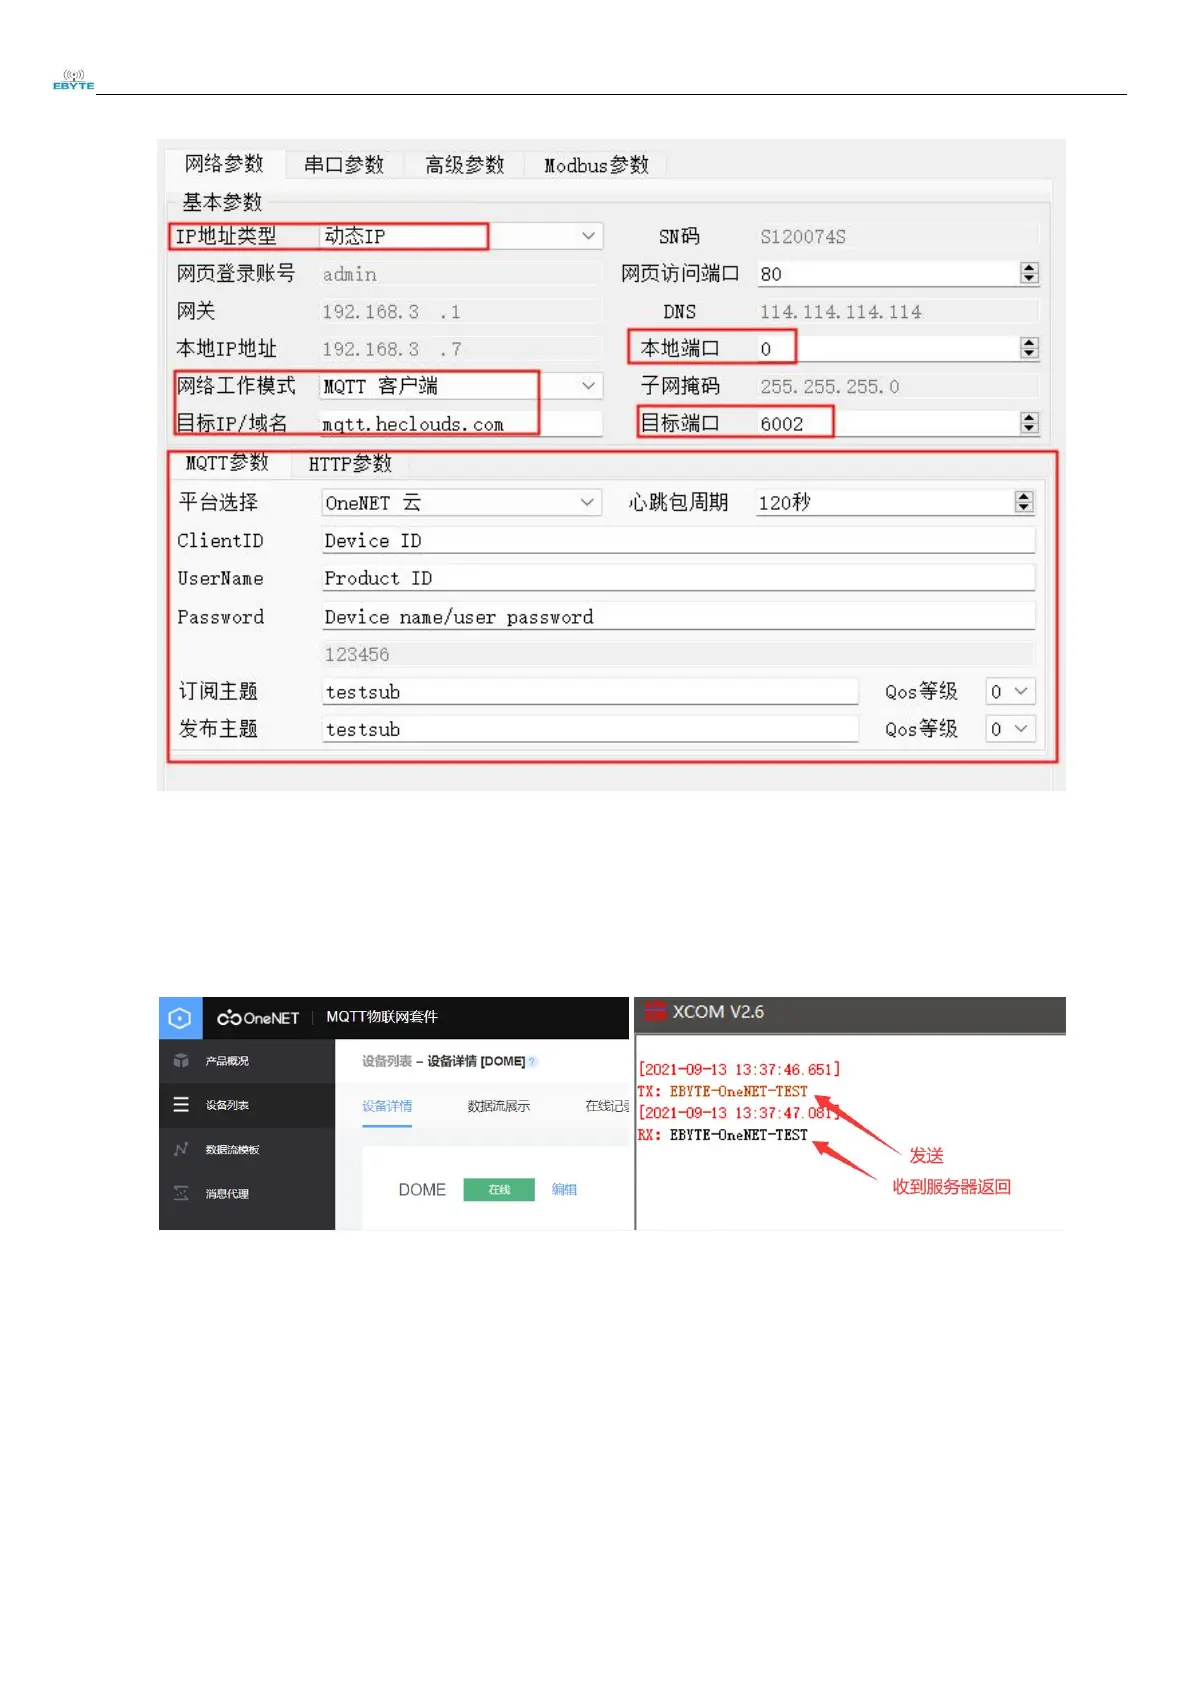Click the EBYTE logo in page header
This screenshot has width=1191, height=1684.
pos(73,80)
